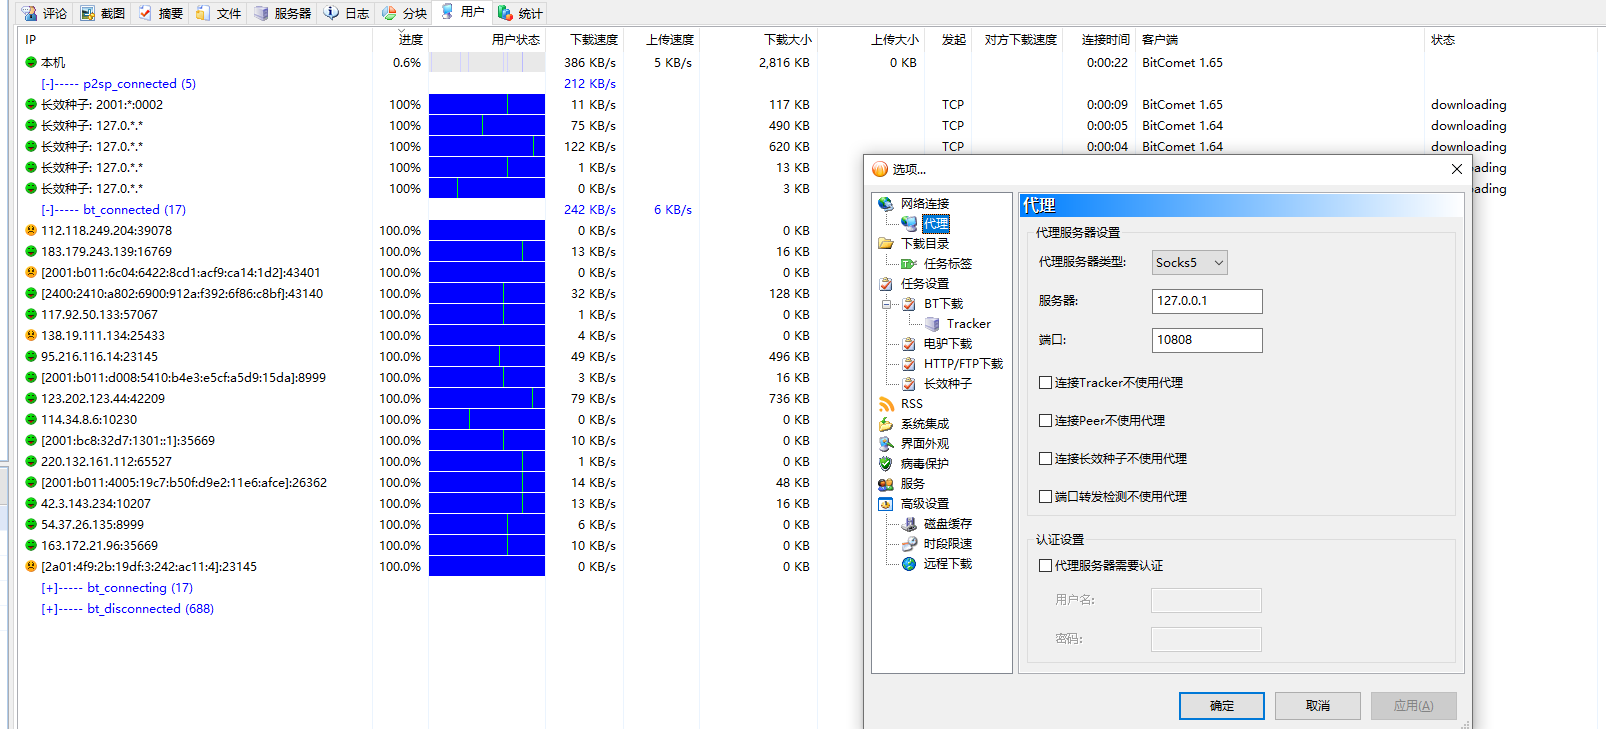Click the 服务器 address input field
The width and height of the screenshot is (1606, 729).
[1207, 301]
